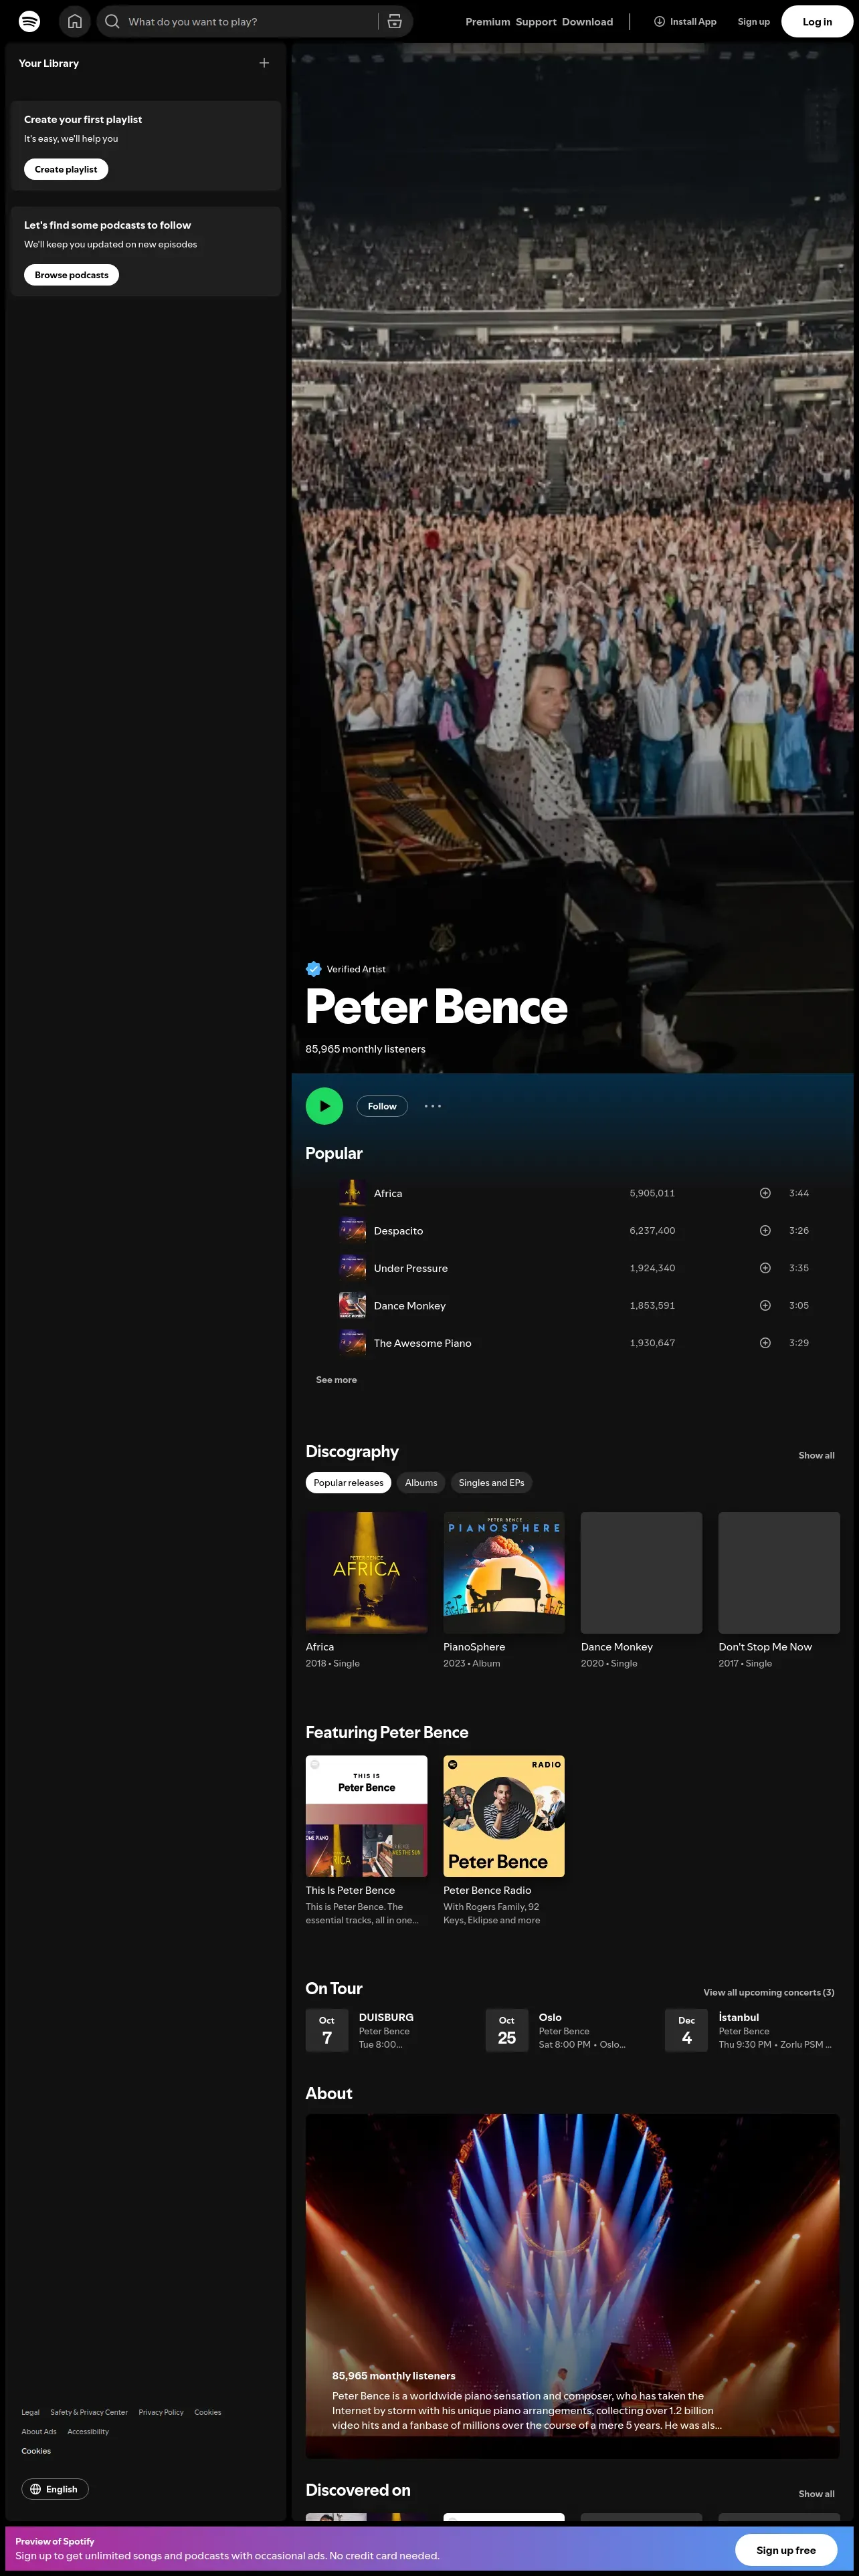Add Despacito to library via plus icon
The image size is (859, 2576).
pos(765,1230)
